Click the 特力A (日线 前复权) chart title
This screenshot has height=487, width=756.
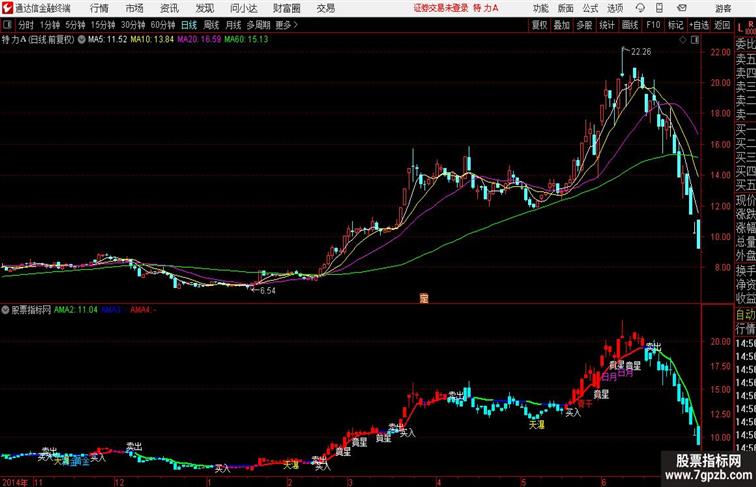38,40
